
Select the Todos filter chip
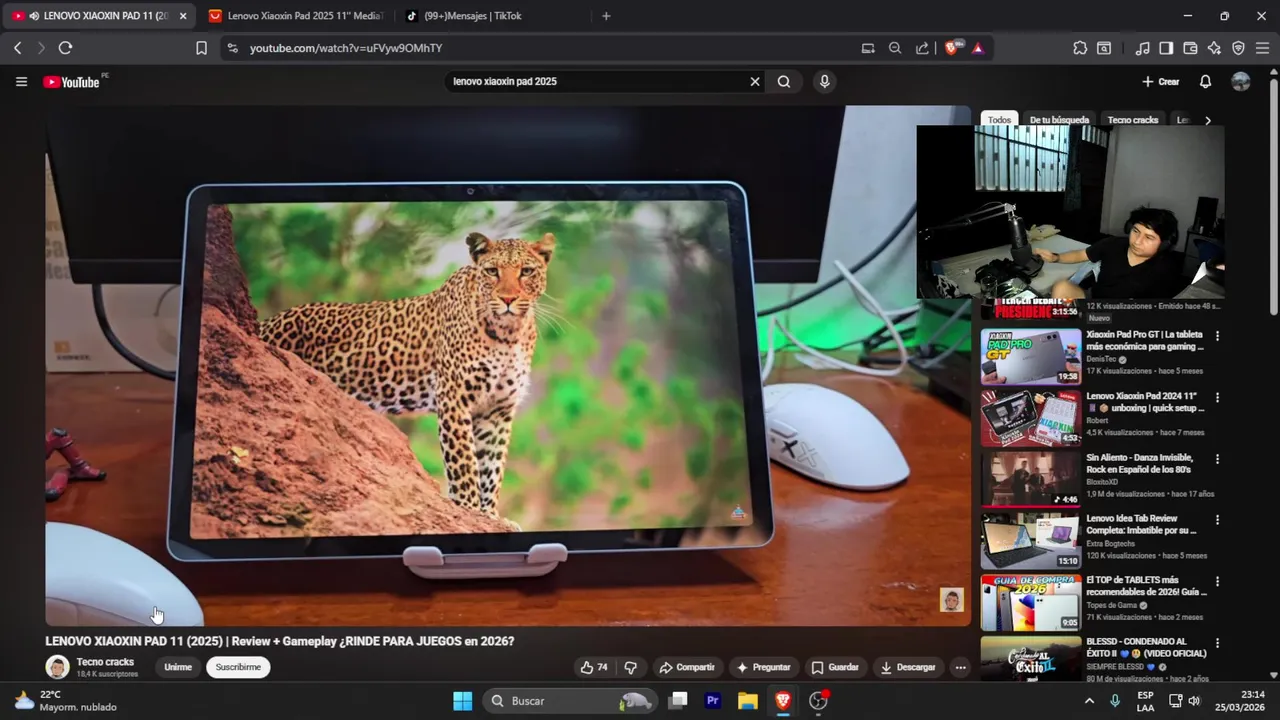coord(999,120)
